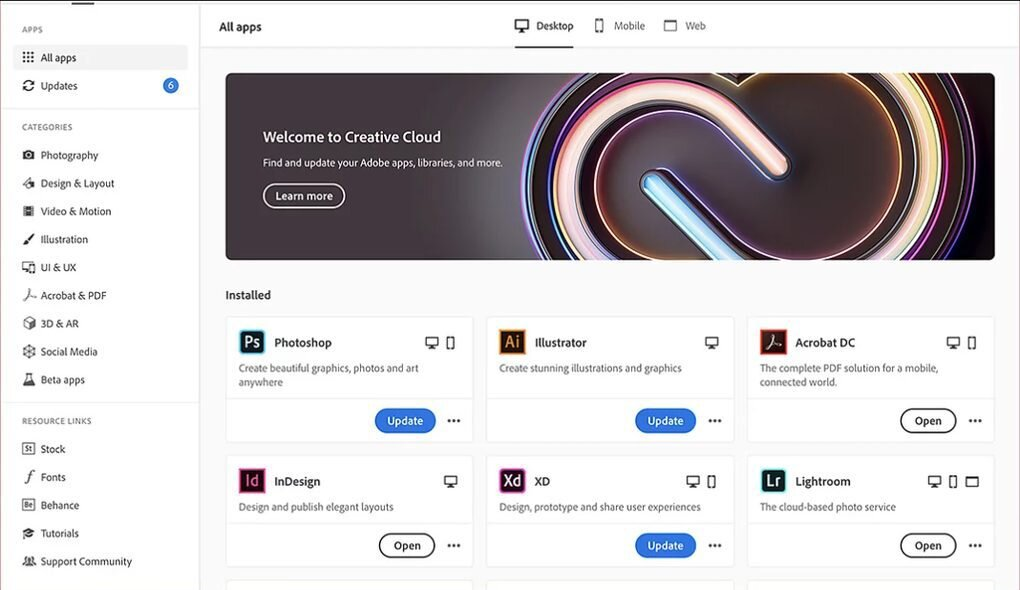1020x590 pixels.
Task: Click the Illustrator Ai app icon
Action: click(x=513, y=342)
